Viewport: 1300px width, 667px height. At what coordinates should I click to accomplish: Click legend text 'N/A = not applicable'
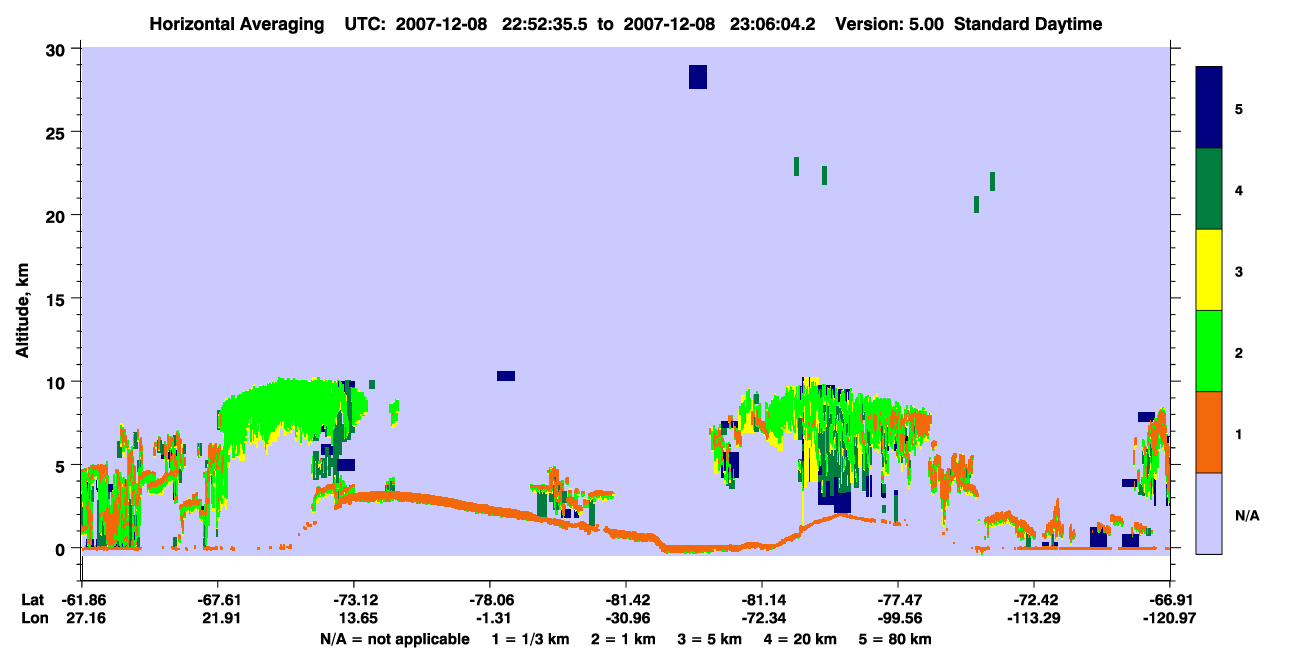point(394,638)
